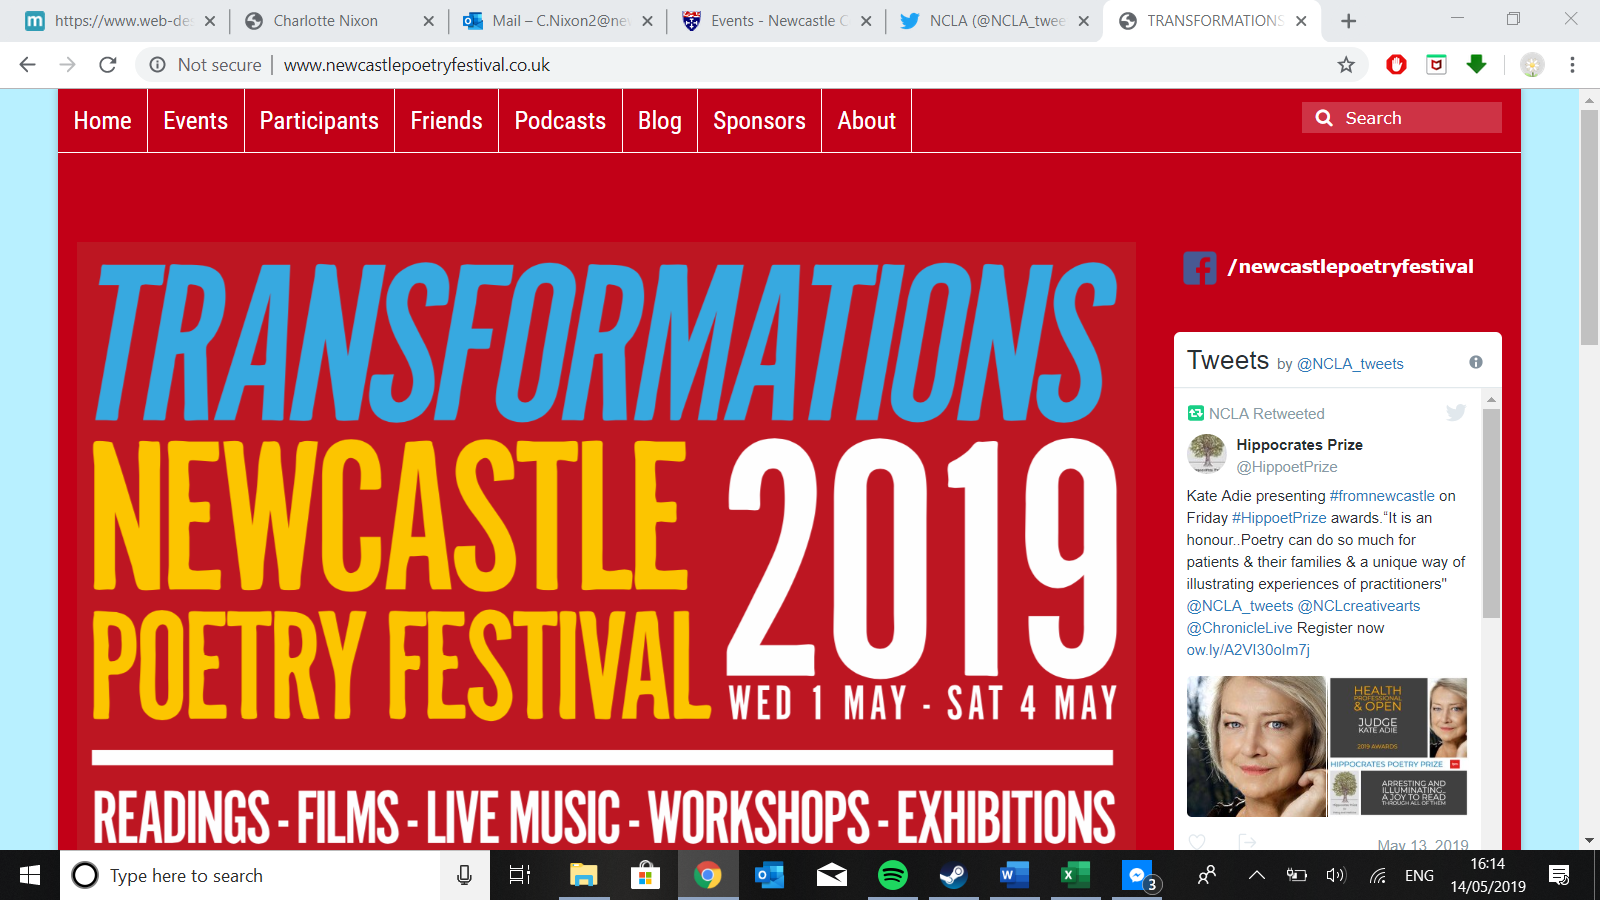The width and height of the screenshot is (1600, 900).
Task: Open the Podcasts menu item
Action: (560, 121)
